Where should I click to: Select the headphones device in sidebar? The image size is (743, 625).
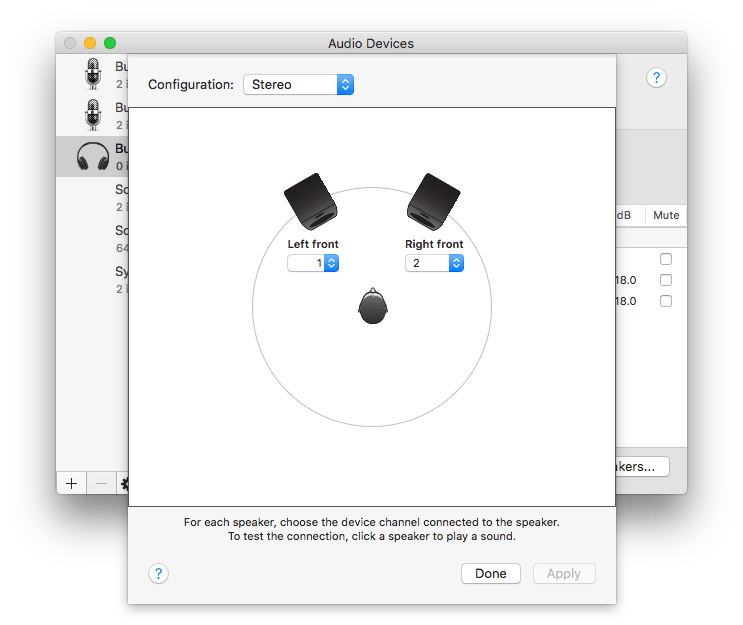tap(93, 157)
